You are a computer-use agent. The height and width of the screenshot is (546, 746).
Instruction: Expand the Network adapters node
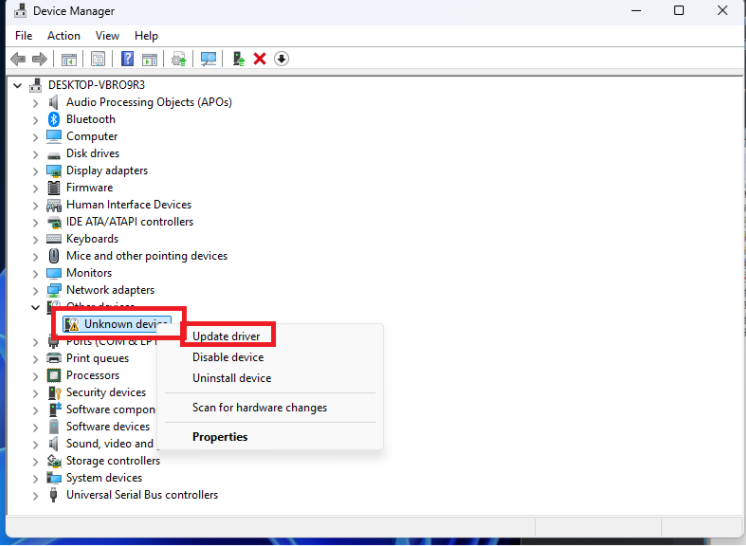tap(37, 290)
